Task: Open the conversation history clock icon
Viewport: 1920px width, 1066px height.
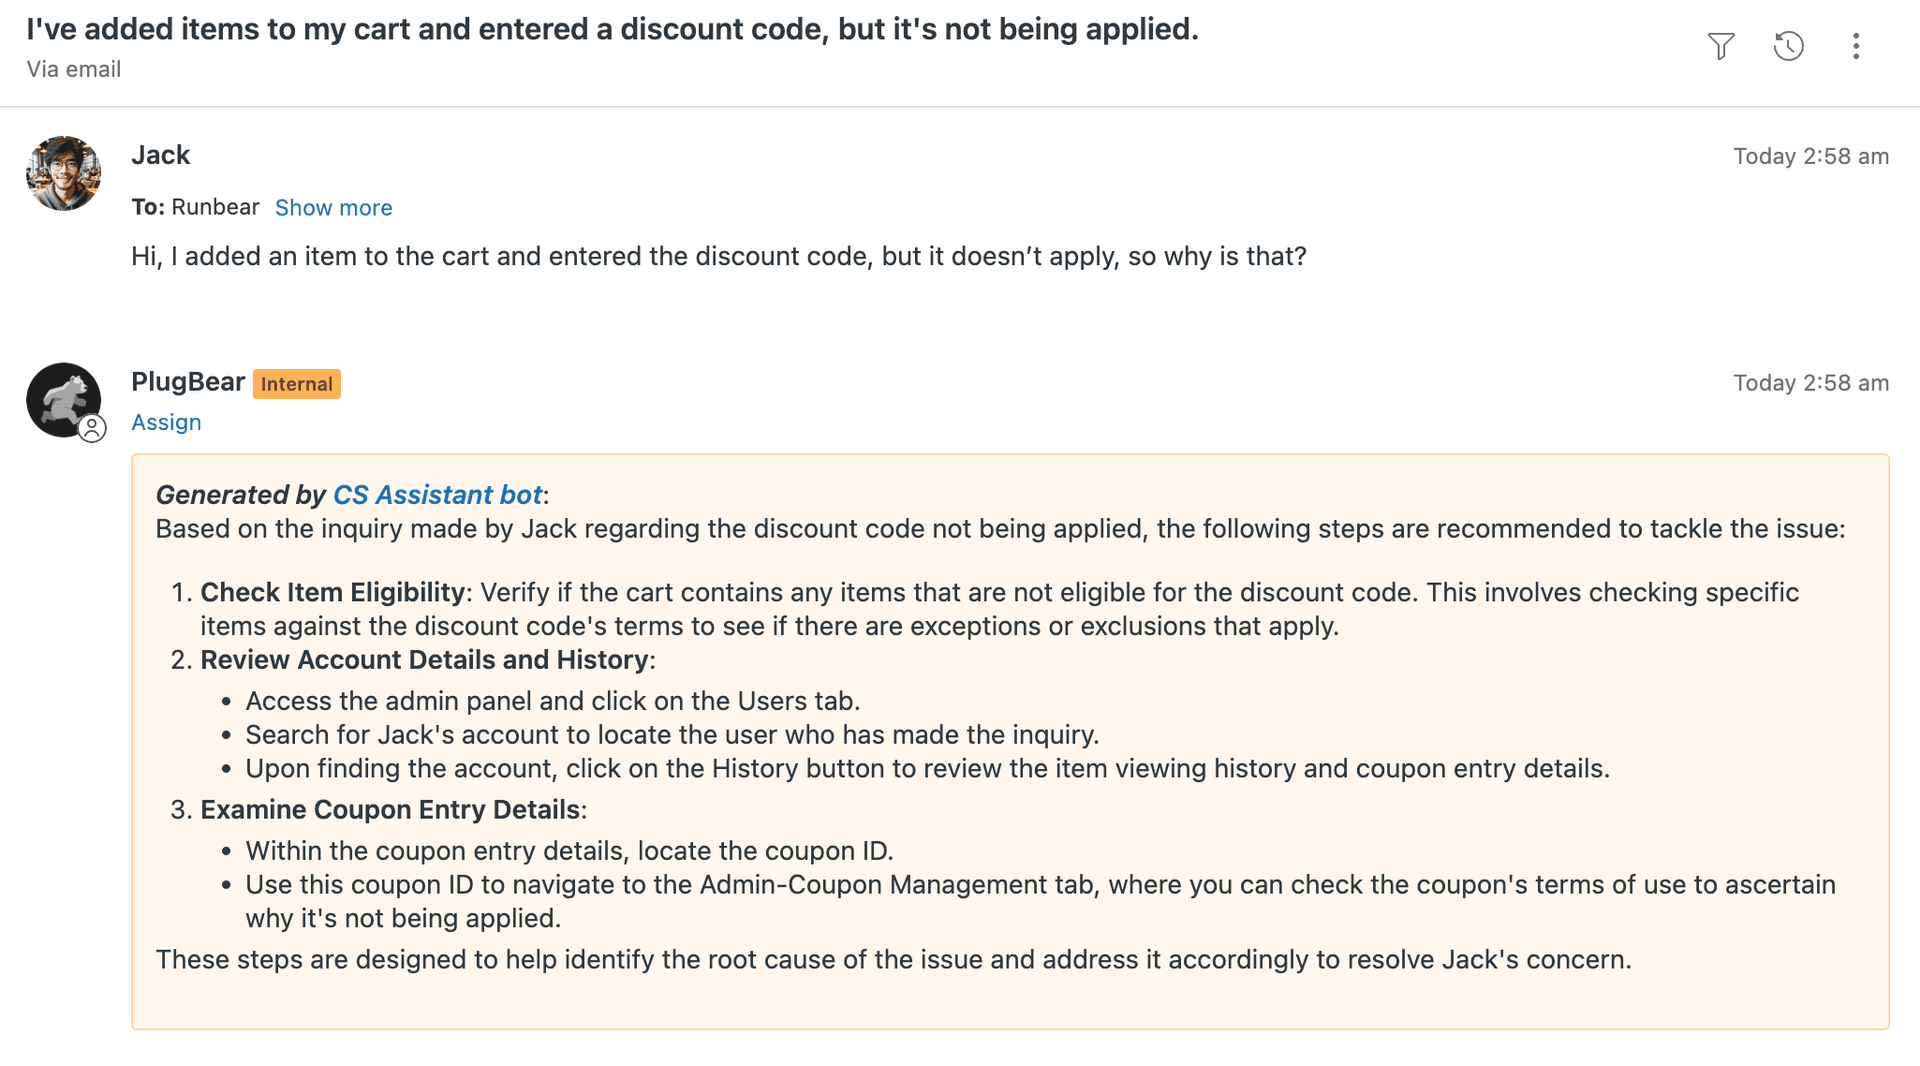Action: (x=1788, y=46)
